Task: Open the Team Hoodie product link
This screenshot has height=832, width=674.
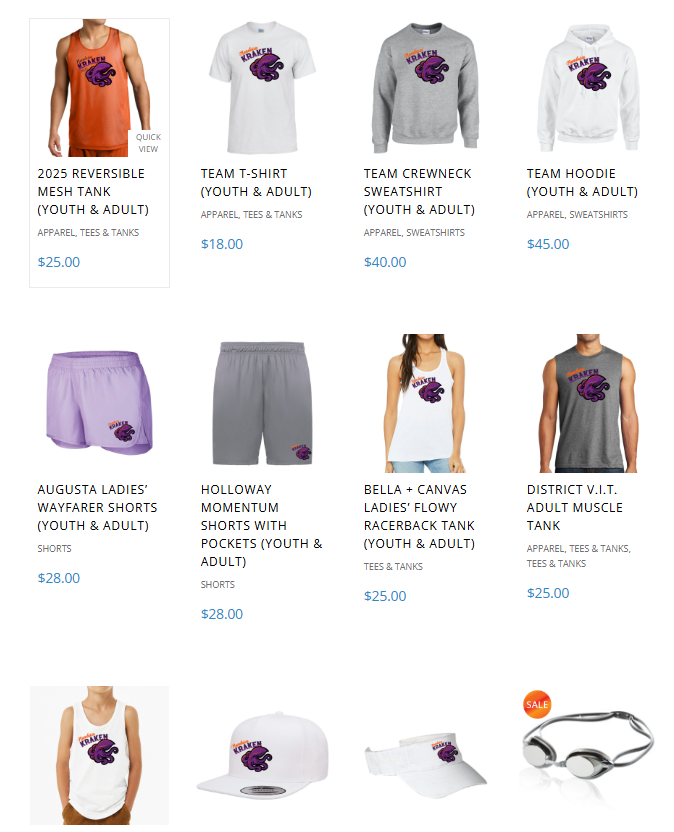Action: click(x=582, y=183)
